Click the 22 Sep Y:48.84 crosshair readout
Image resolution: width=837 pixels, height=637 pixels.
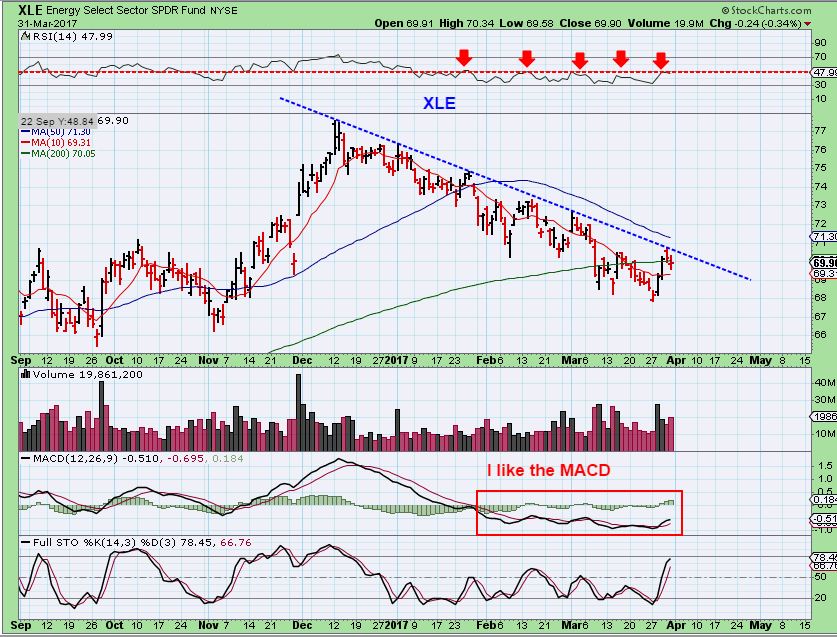click(57, 121)
